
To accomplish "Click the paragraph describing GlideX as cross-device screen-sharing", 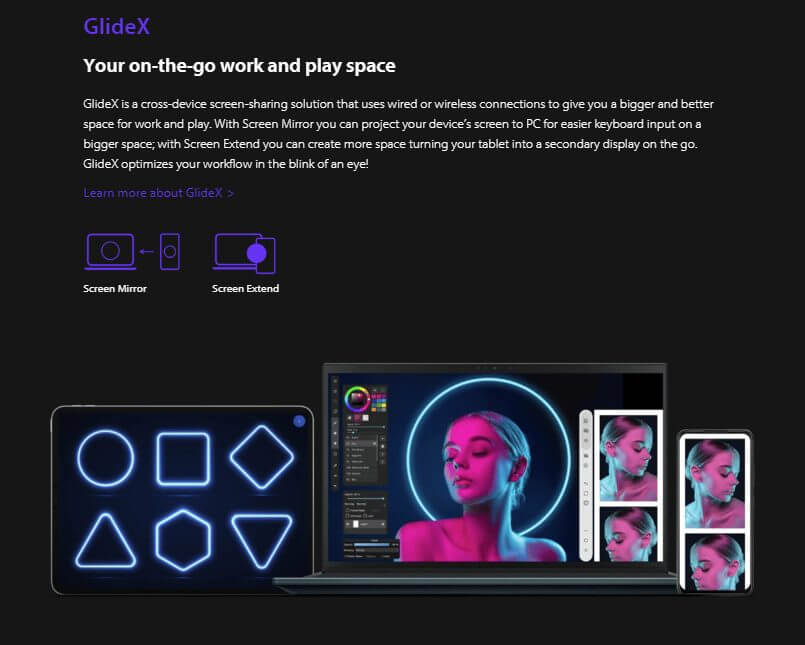I will 398,134.
